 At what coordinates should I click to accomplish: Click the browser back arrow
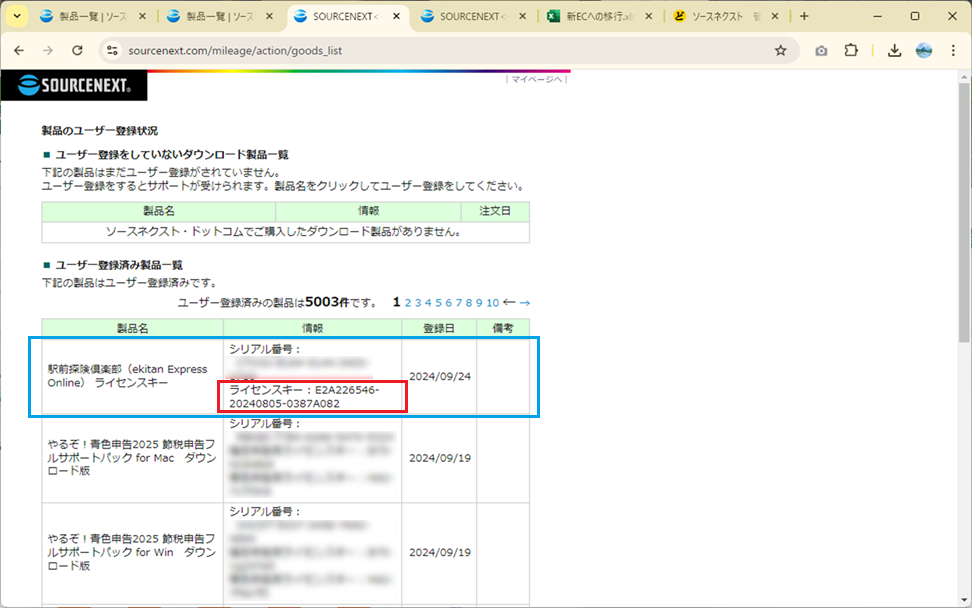19,50
